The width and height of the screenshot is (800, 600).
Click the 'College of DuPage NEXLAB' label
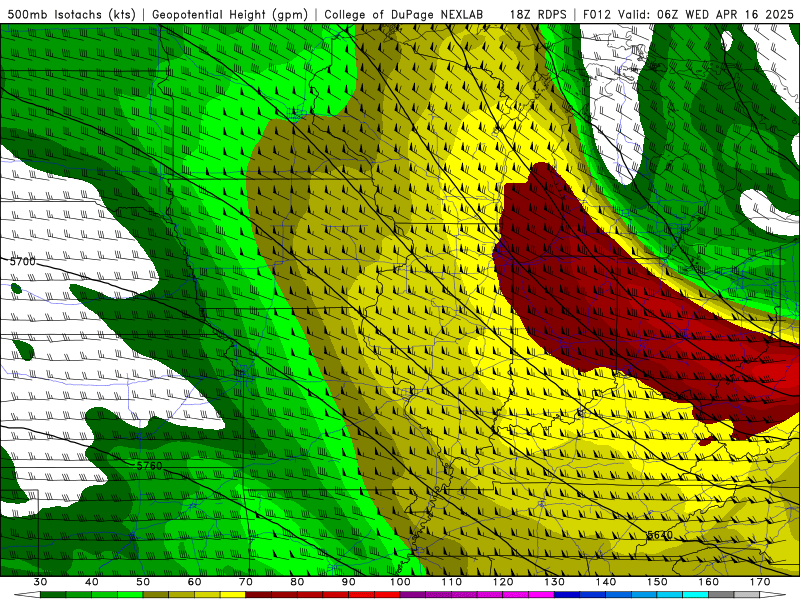[x=403, y=14]
